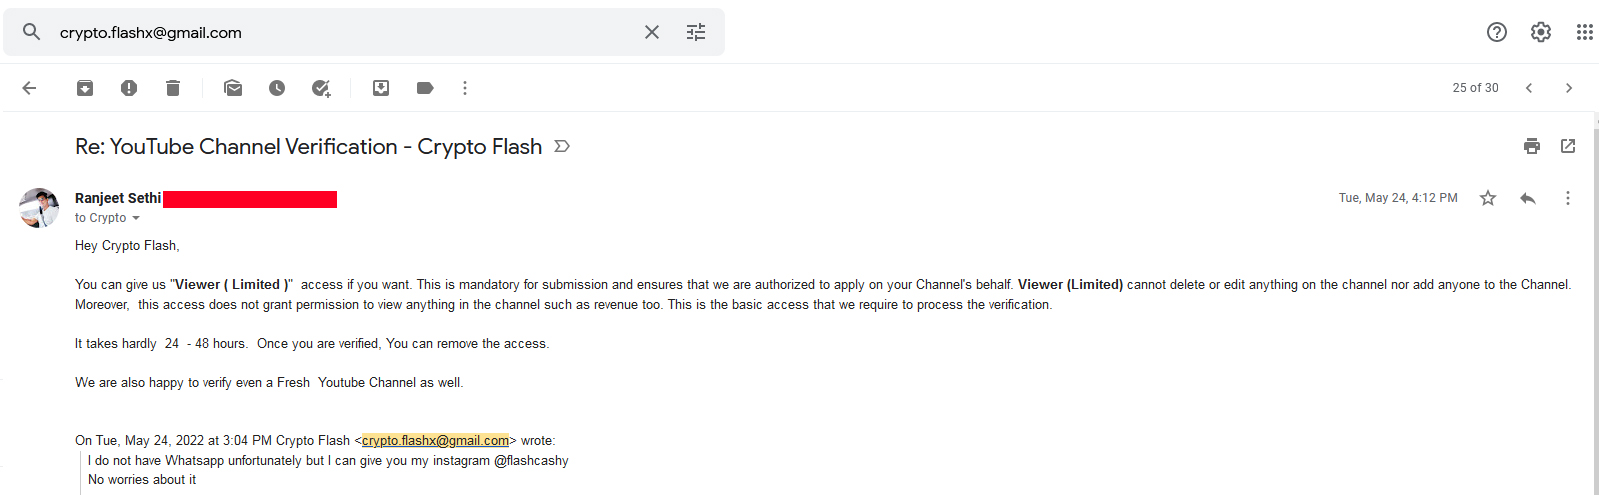The image size is (1599, 495).
Task: Star the message from Ranjeet Sethi
Action: (x=1488, y=198)
